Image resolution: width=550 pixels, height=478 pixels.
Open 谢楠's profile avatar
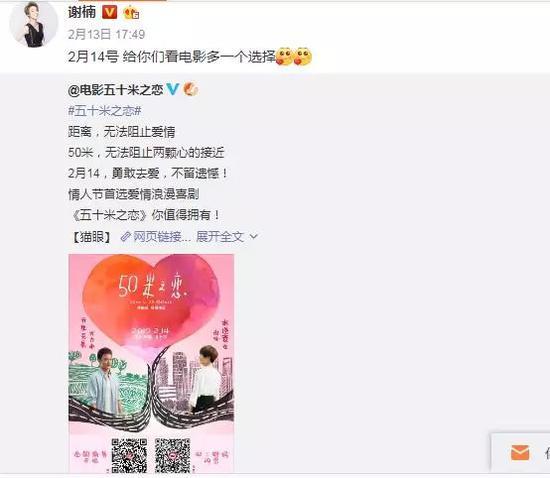(33, 24)
